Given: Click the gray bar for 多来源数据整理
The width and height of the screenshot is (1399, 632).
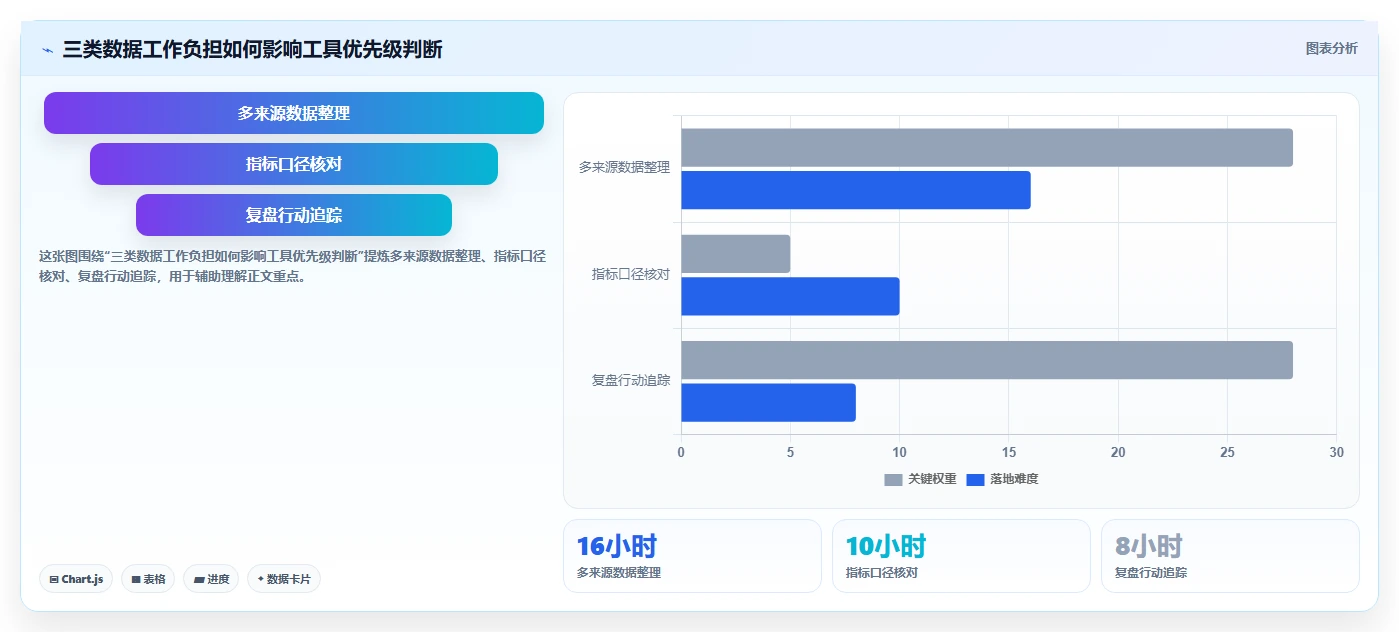Looking at the screenshot, I should pos(987,148).
